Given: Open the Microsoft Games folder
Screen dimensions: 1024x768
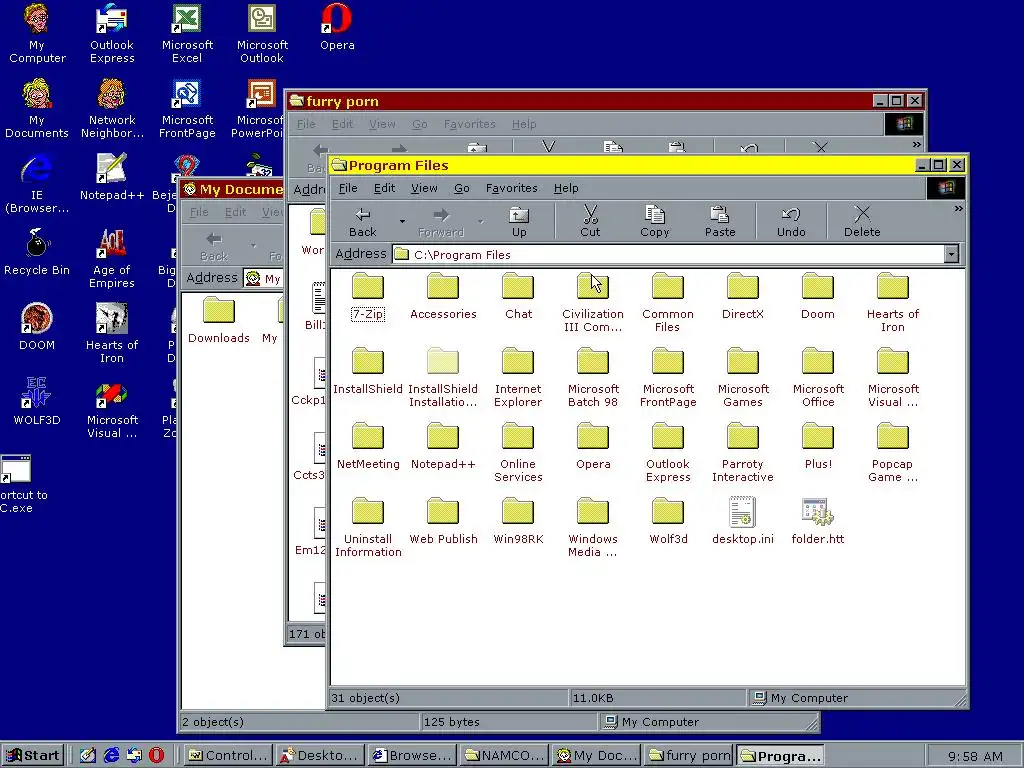Looking at the screenshot, I should 743,377.
